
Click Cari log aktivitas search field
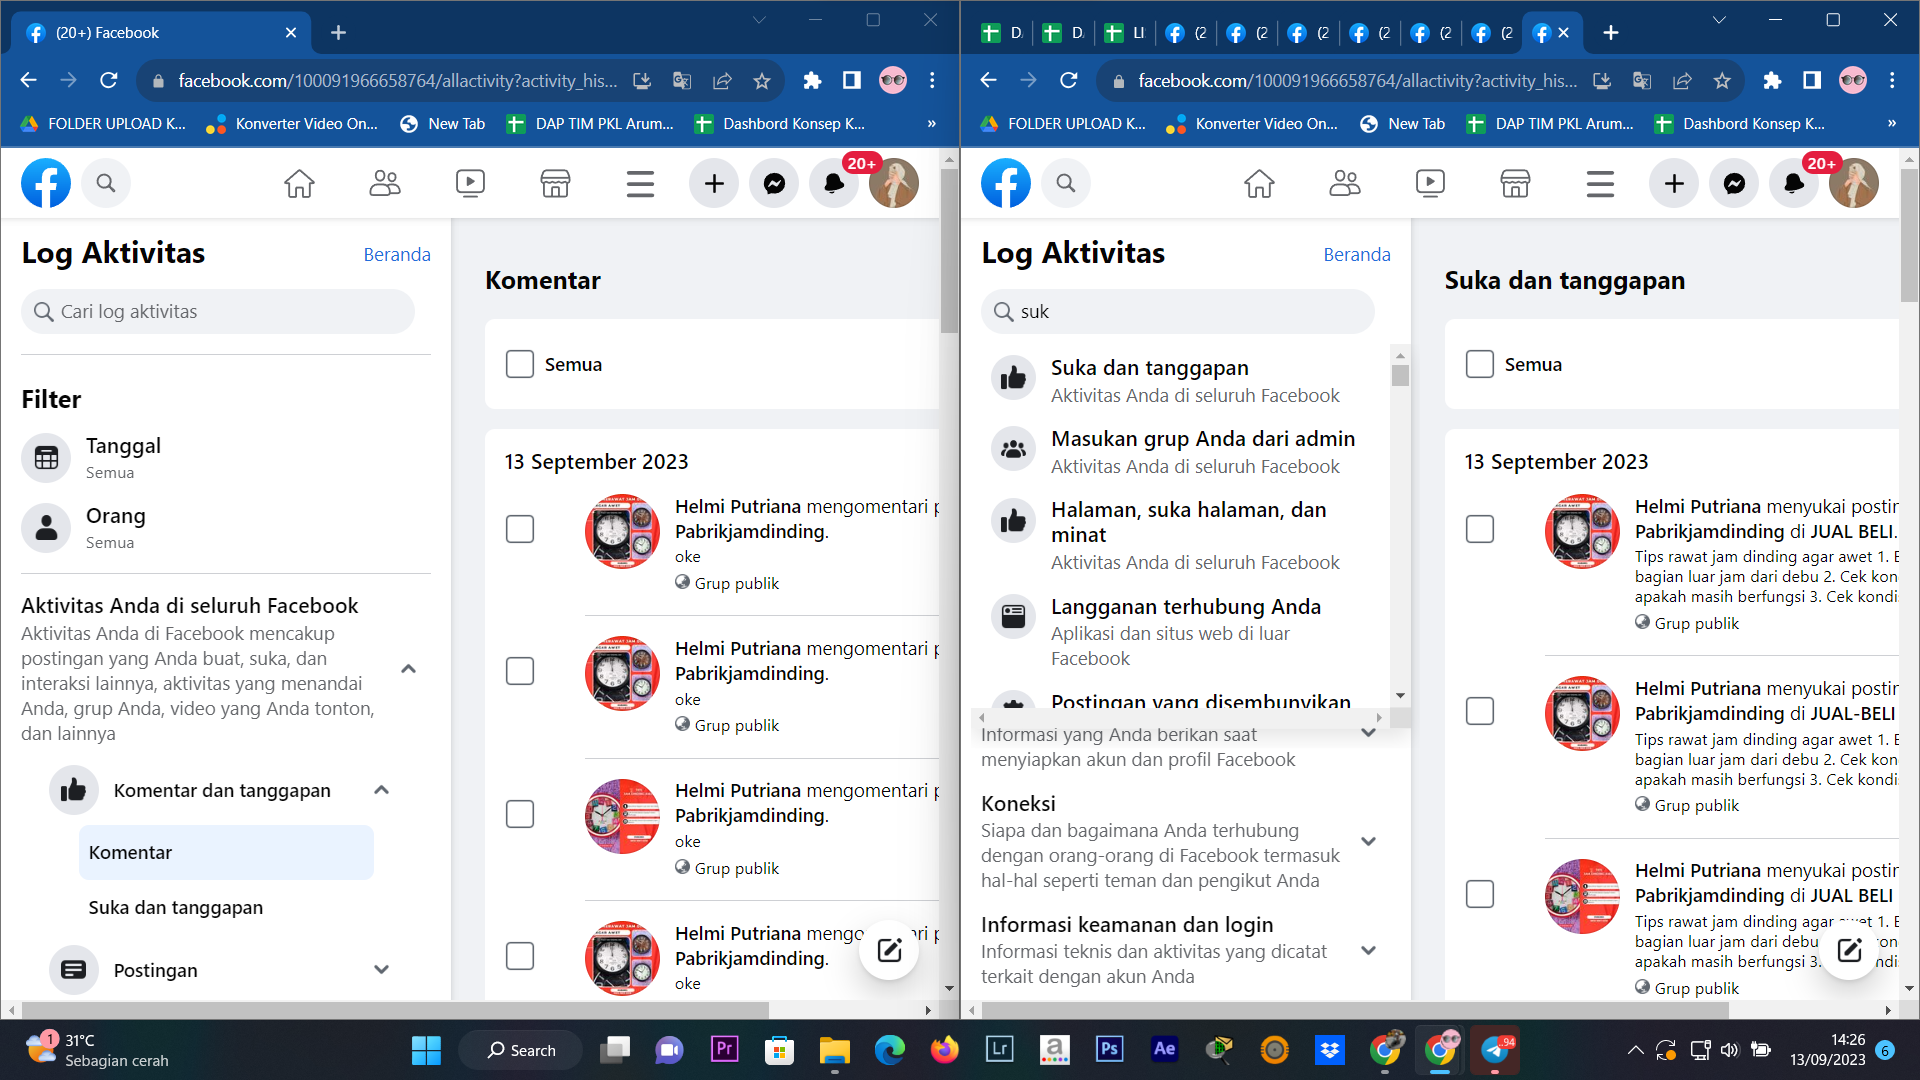[x=218, y=312]
